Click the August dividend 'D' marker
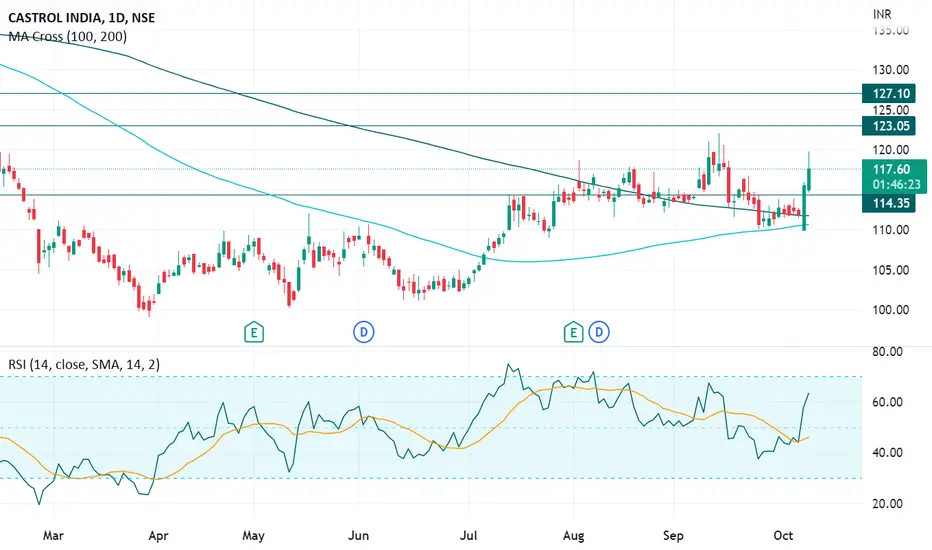 pos(599,332)
